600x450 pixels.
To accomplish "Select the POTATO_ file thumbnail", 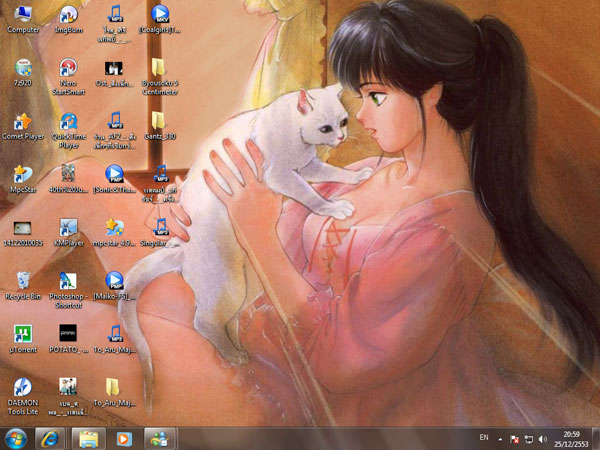I will pos(69,339).
